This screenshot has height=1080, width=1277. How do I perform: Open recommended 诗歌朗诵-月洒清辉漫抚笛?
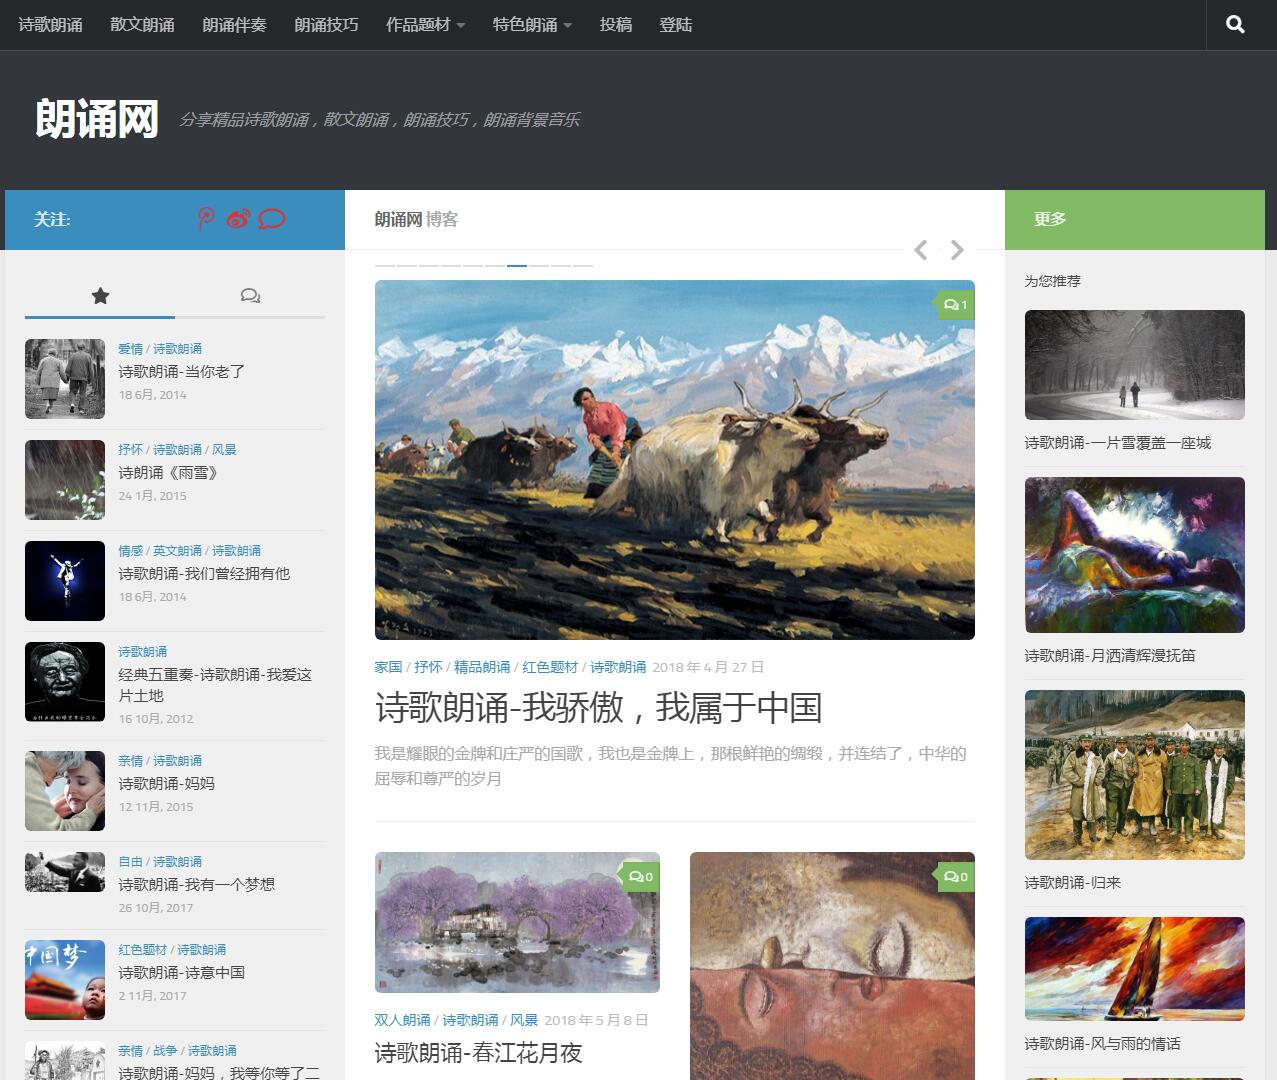coord(1110,655)
